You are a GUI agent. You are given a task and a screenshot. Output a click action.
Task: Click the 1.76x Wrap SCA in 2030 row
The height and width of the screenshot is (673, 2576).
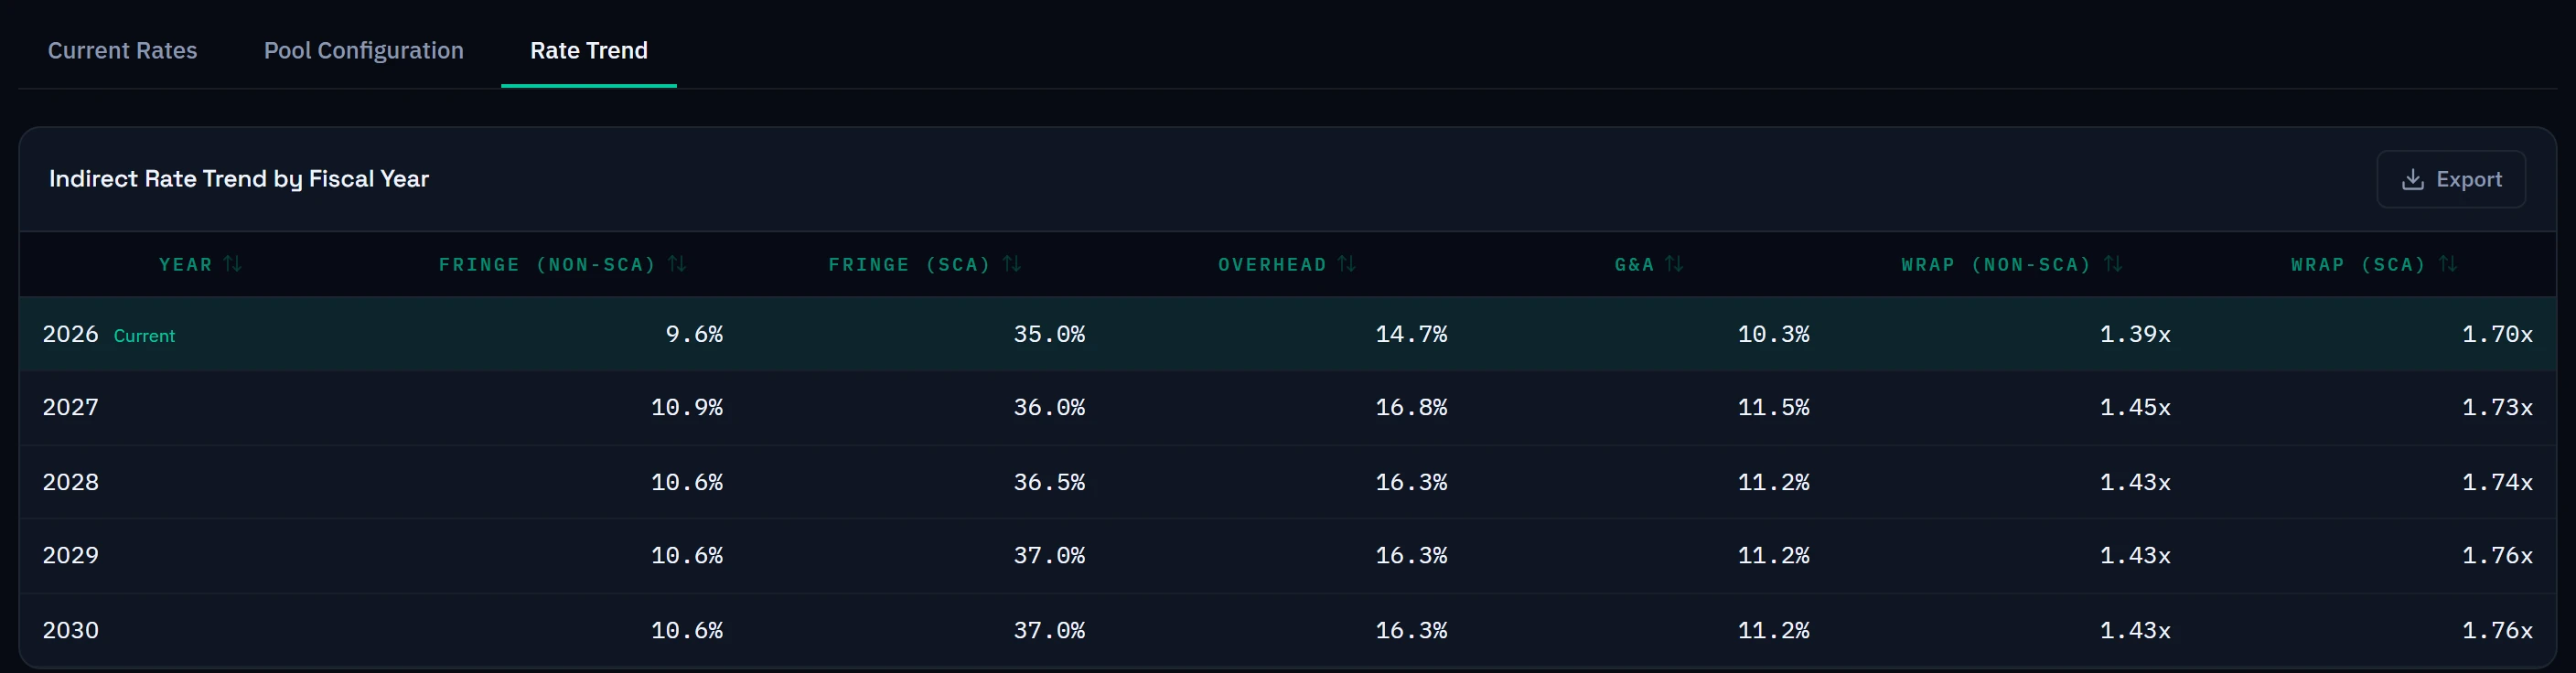pyautogui.click(x=2497, y=630)
